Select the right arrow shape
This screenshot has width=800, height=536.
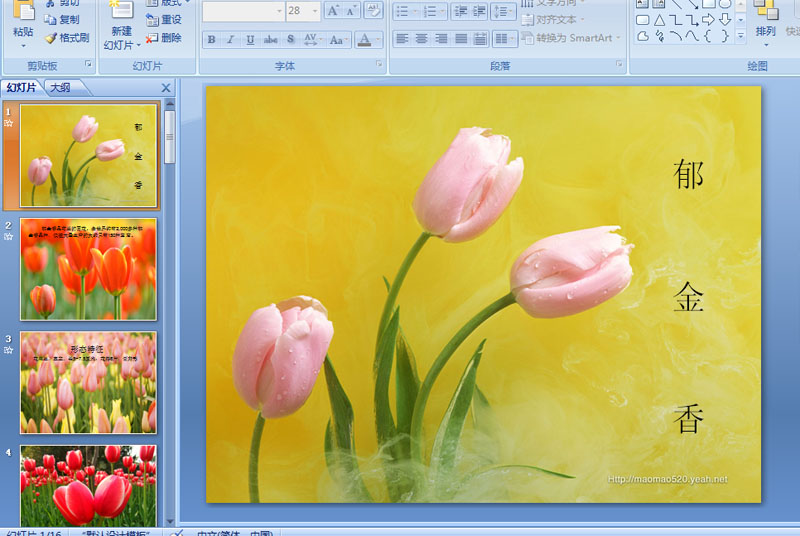[x=708, y=20]
